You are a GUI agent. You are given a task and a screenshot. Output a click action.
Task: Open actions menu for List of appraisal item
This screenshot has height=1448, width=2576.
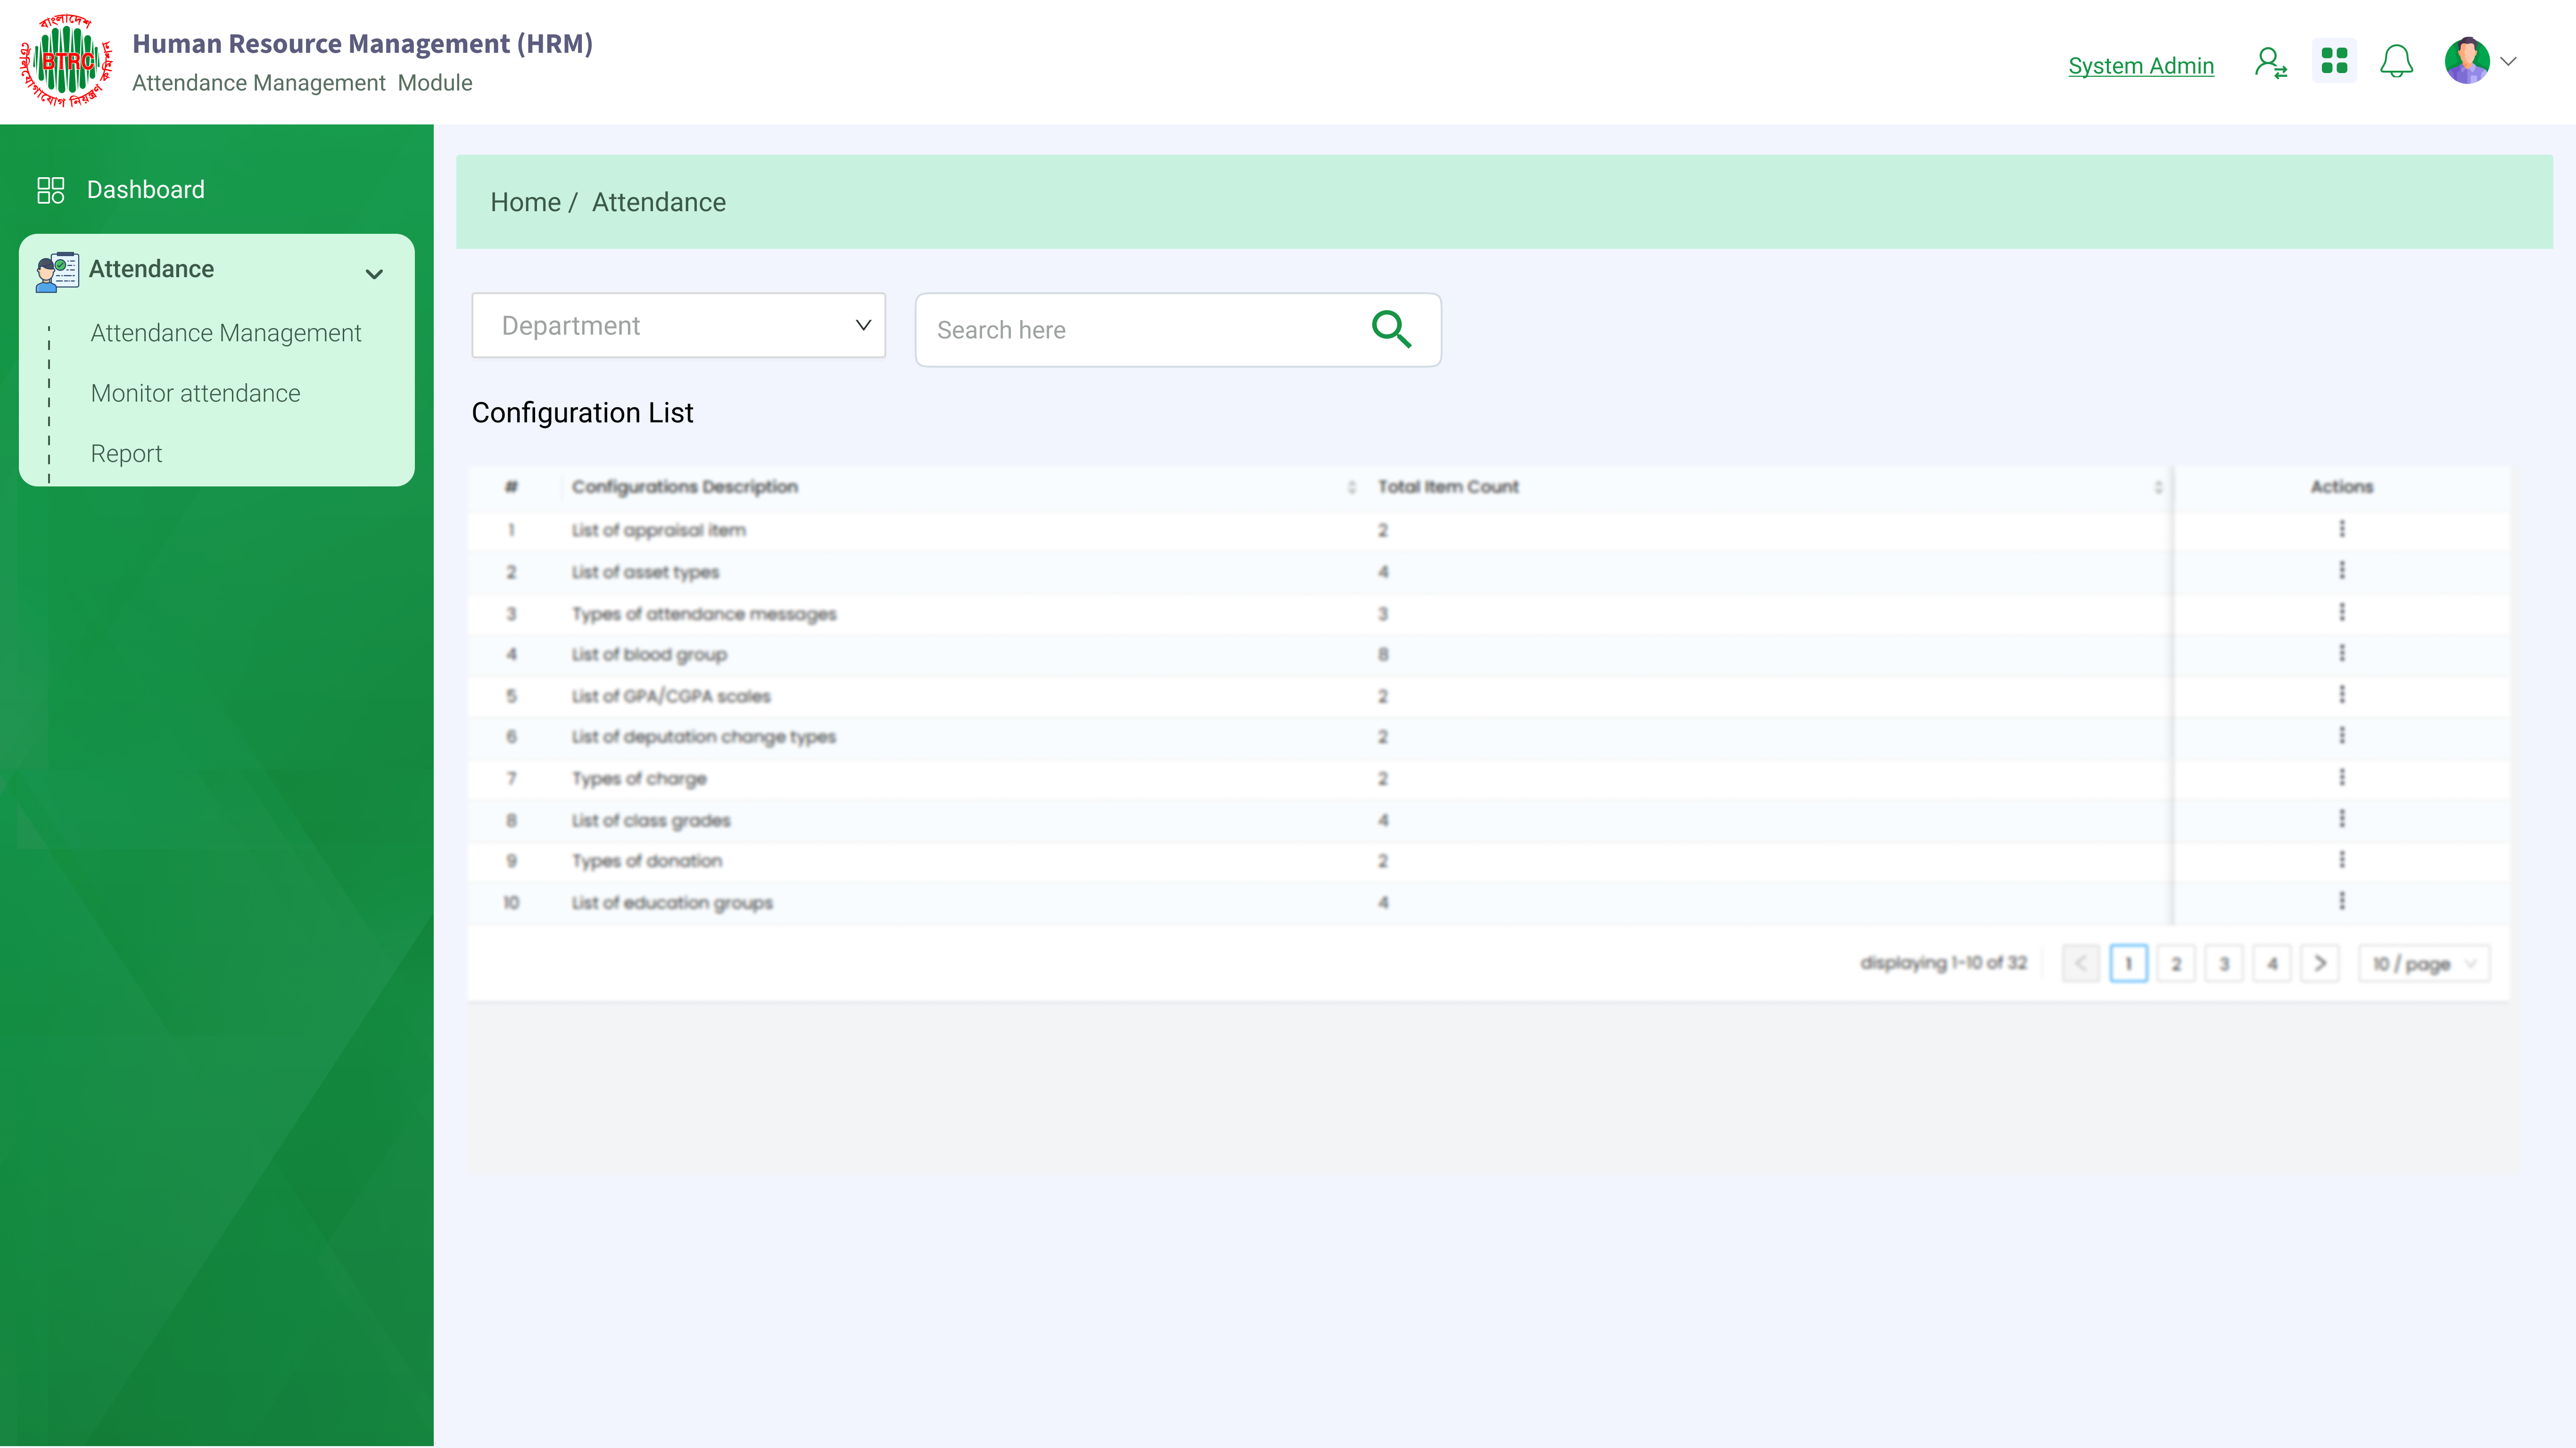point(2341,529)
